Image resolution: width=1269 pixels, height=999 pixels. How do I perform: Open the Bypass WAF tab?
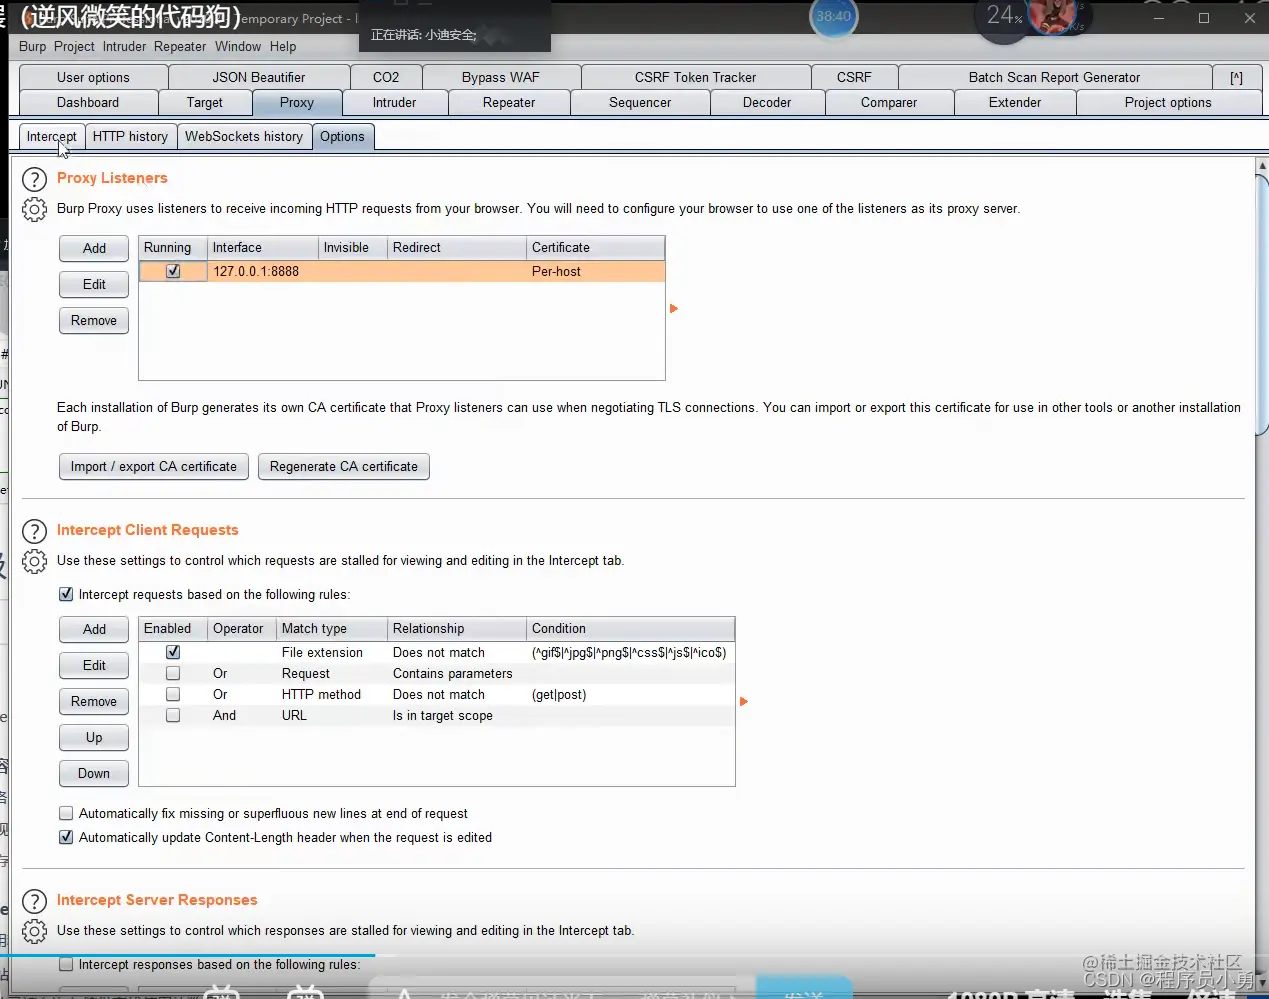click(x=501, y=77)
